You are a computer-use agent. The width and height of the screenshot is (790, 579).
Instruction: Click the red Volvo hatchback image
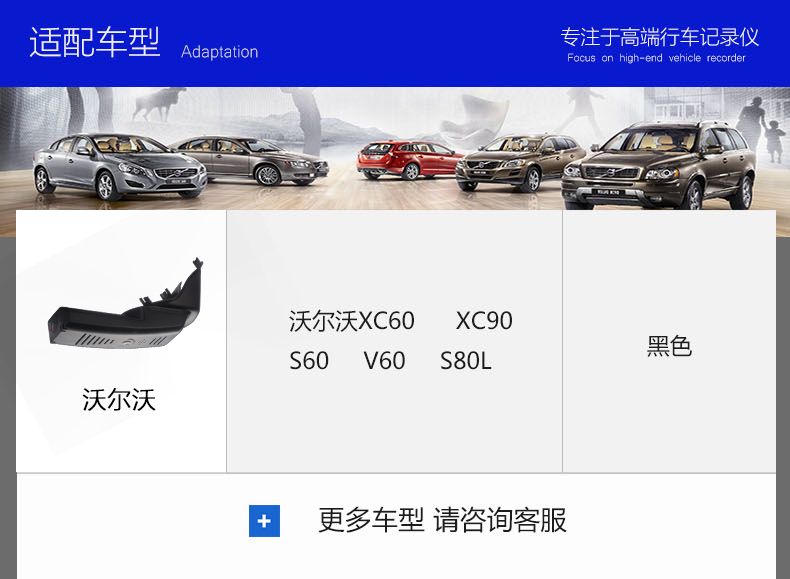point(408,160)
